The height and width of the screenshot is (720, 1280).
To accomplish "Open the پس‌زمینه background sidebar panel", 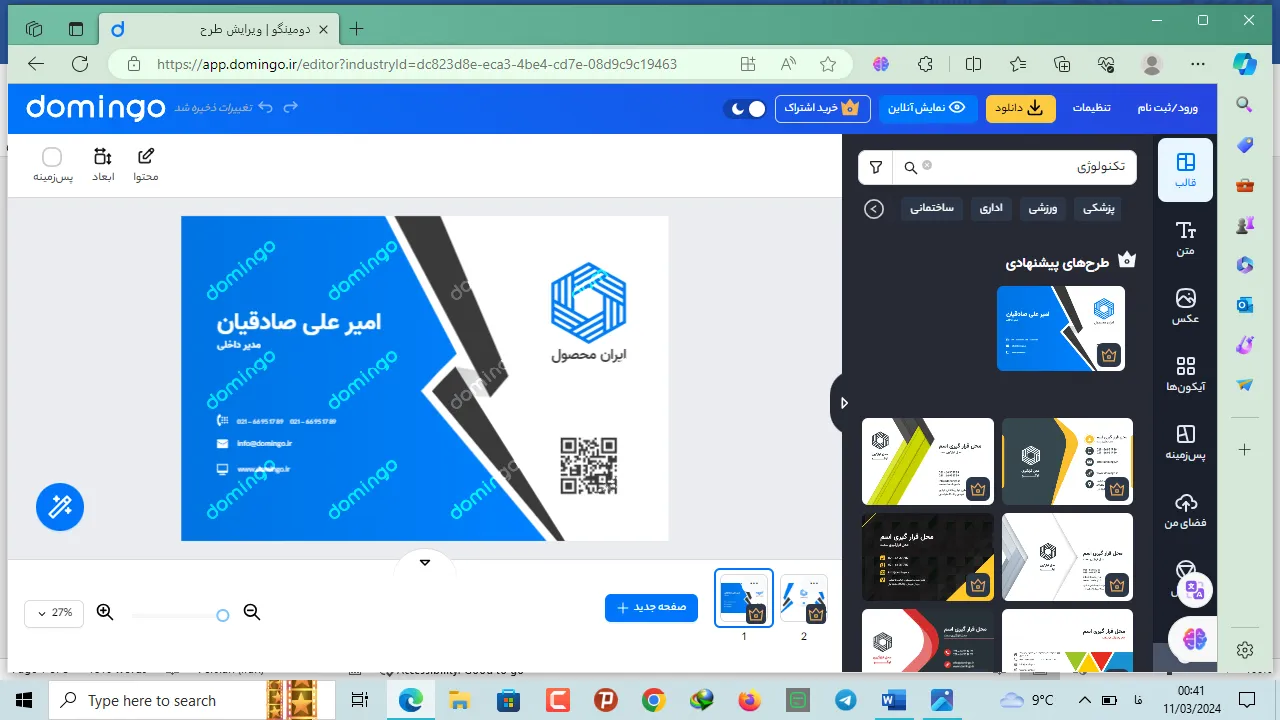I will (x=1185, y=442).
